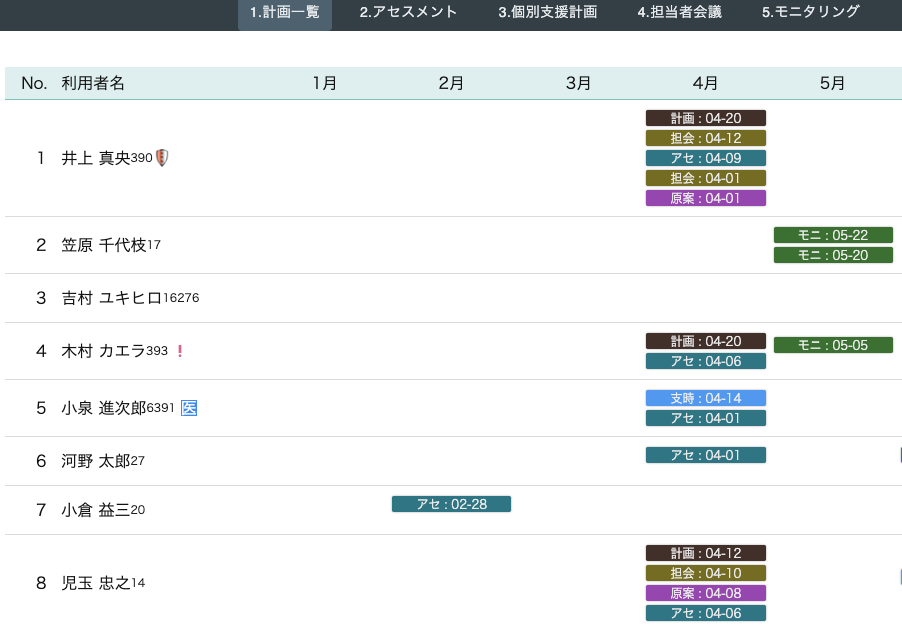Open the 1.計画一覧 tab
This screenshot has height=627, width=902.
click(x=285, y=13)
